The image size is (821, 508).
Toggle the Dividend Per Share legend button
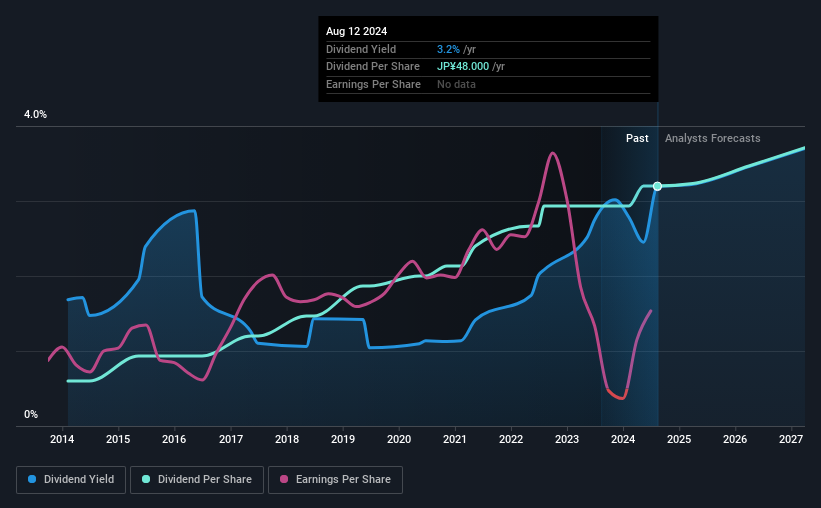pyautogui.click(x=197, y=480)
